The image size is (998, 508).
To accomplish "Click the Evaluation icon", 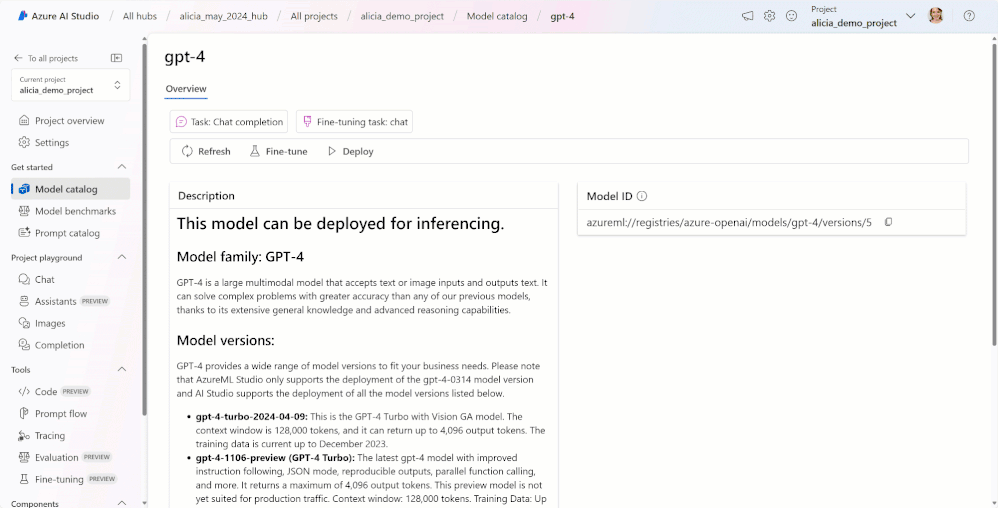I will (x=24, y=457).
